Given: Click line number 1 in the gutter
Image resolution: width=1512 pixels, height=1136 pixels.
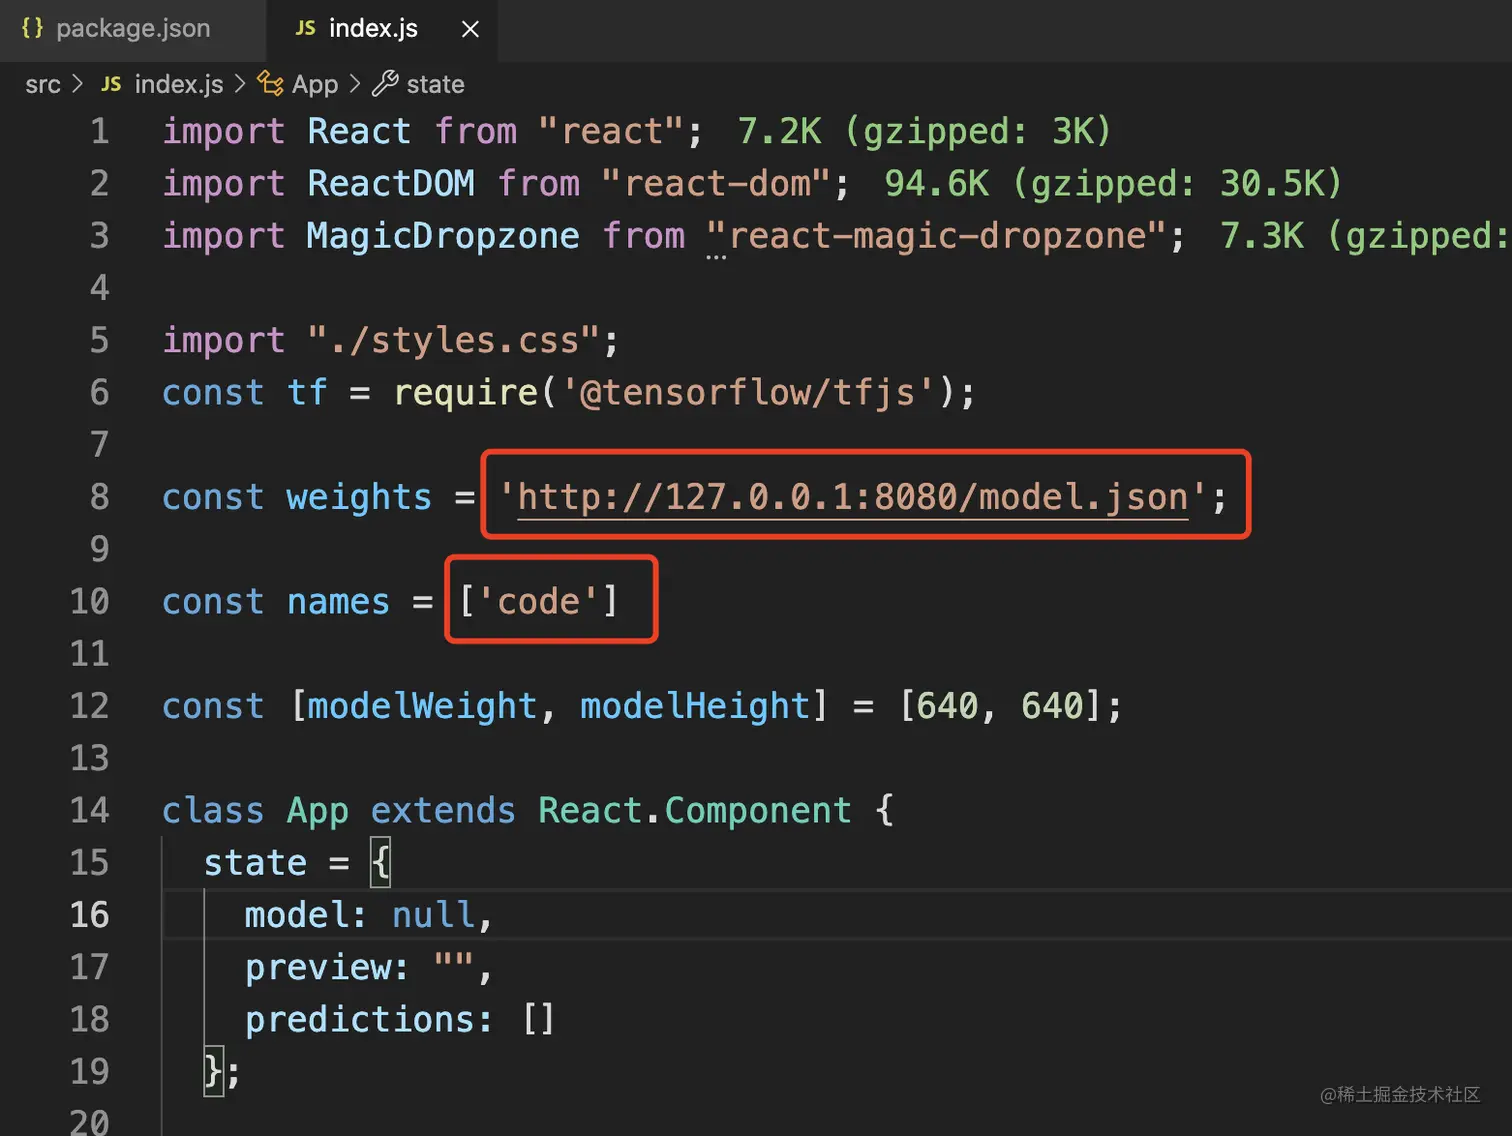Looking at the screenshot, I should [99, 131].
